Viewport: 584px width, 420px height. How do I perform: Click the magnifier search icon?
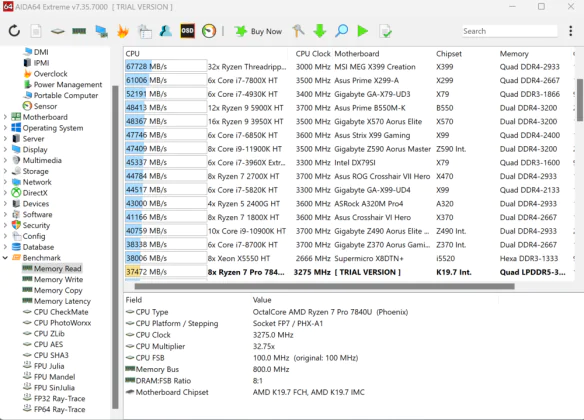(341, 31)
